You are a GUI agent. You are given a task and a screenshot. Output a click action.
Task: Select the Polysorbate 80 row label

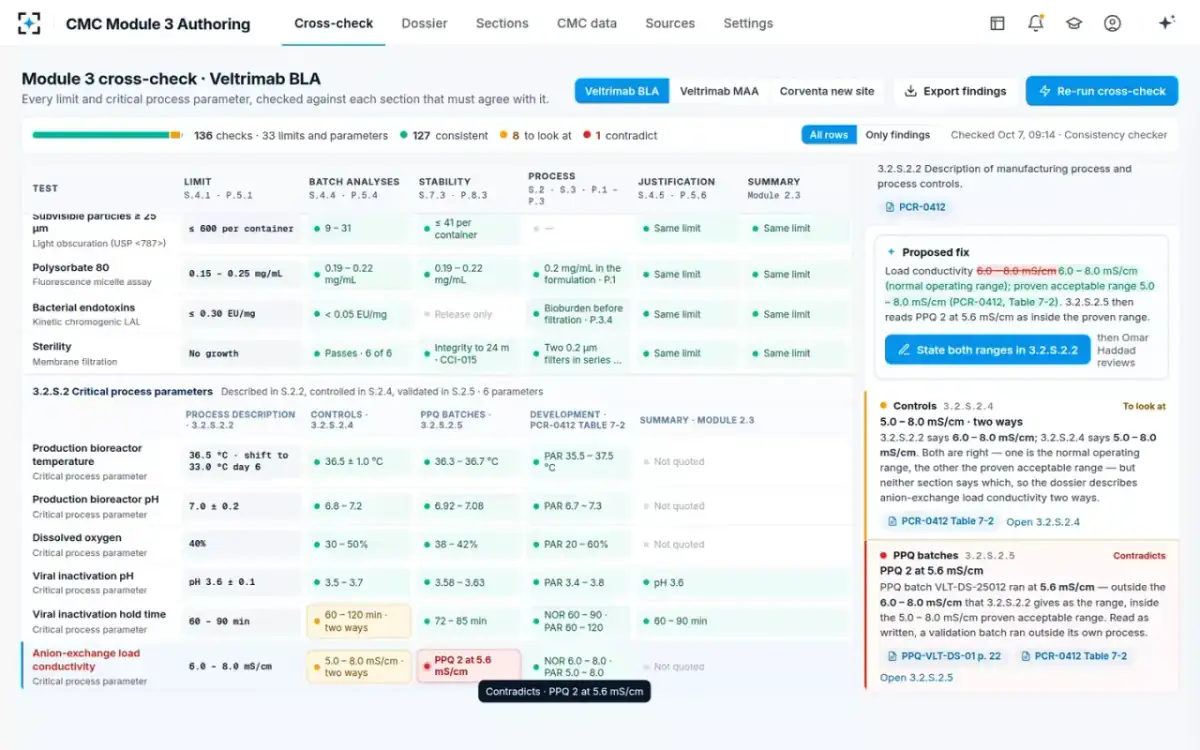(71, 268)
